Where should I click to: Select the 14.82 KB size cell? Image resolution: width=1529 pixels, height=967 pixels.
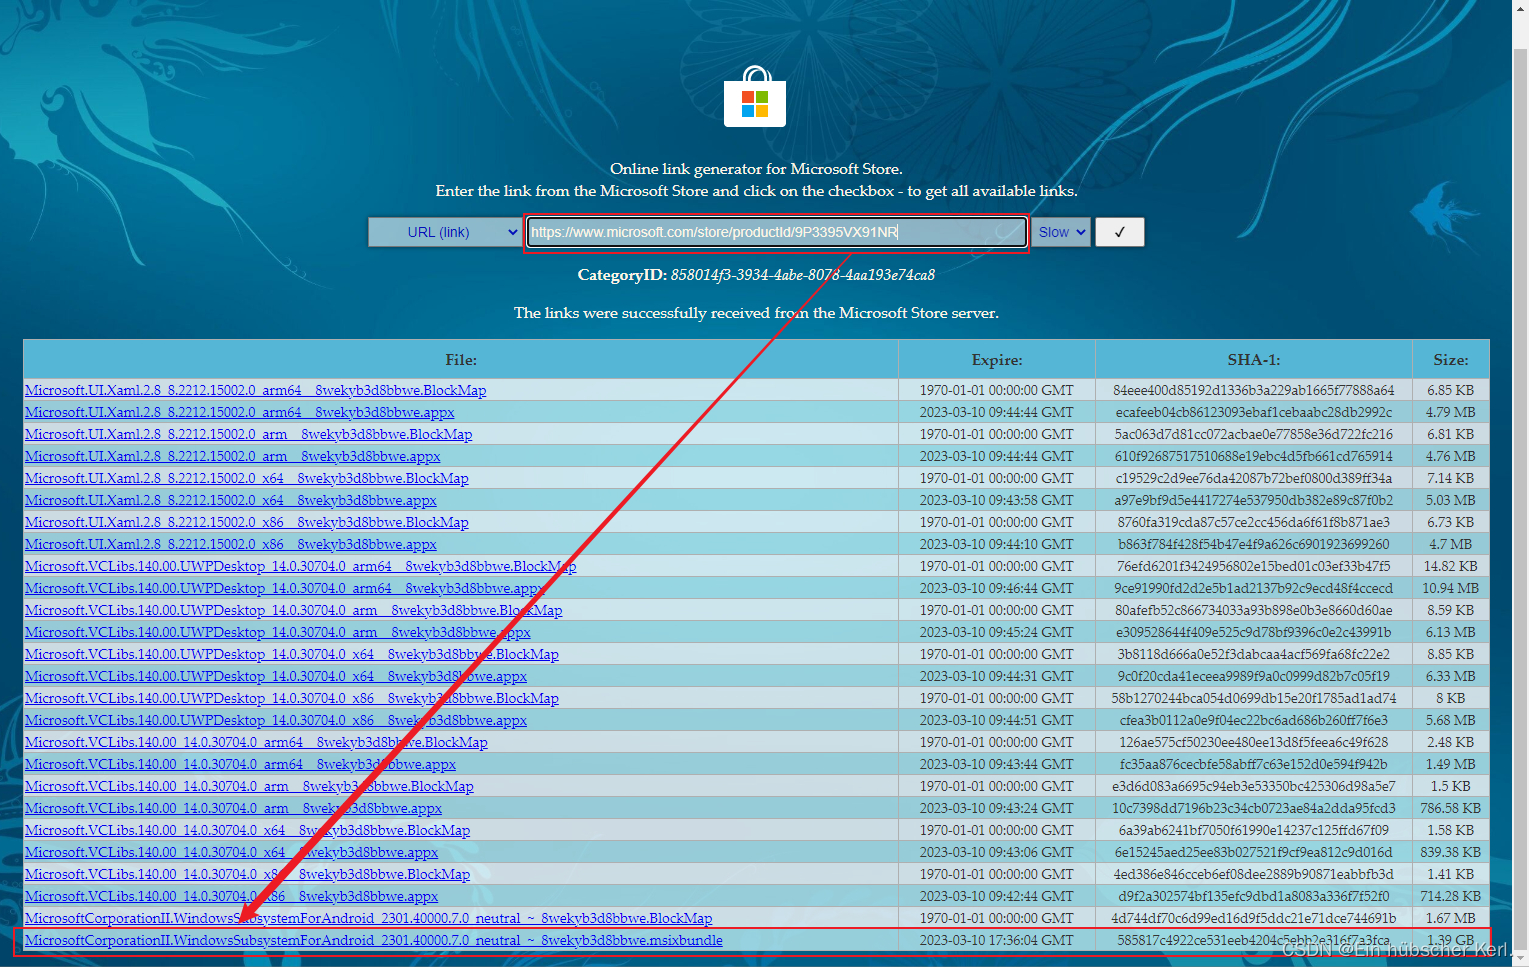(x=1451, y=566)
